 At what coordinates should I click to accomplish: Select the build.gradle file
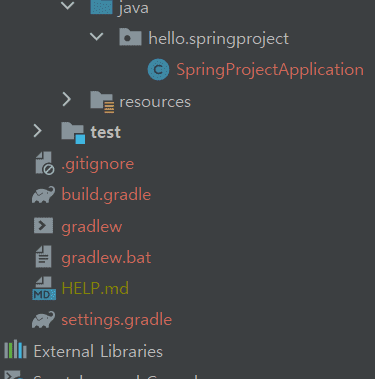coord(106,195)
